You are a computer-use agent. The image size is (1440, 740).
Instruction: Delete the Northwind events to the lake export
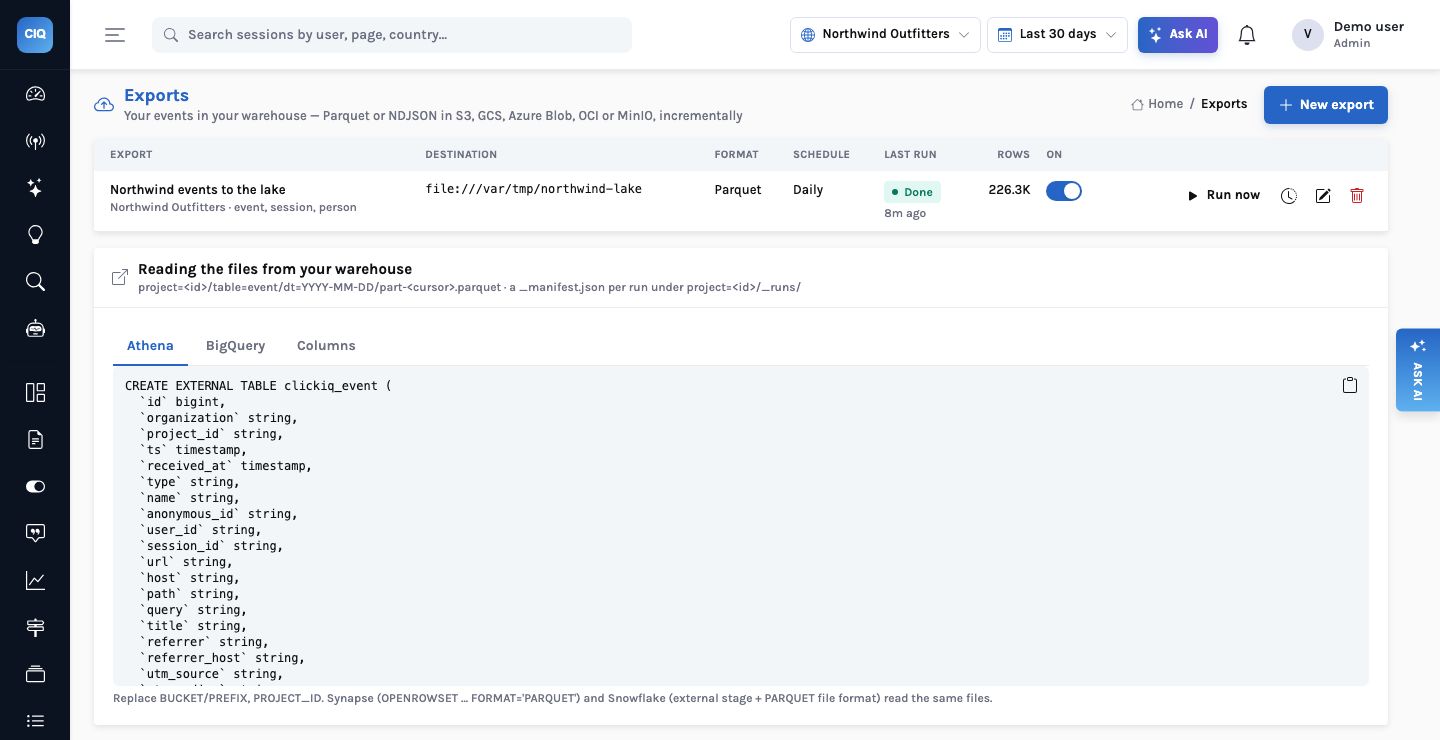click(x=1357, y=196)
